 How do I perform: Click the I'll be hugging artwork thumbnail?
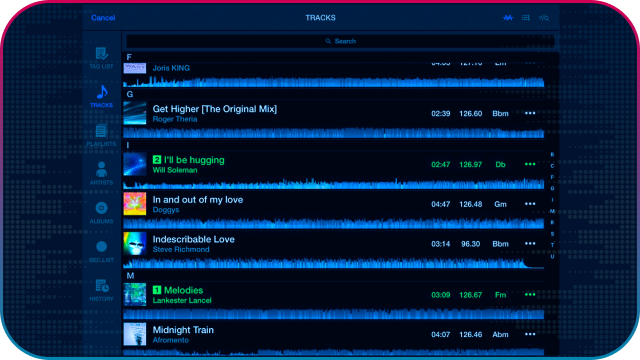tap(135, 164)
